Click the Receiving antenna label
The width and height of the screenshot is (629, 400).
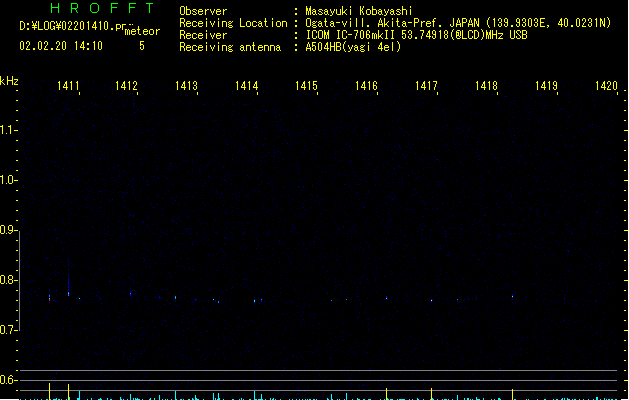click(230, 47)
